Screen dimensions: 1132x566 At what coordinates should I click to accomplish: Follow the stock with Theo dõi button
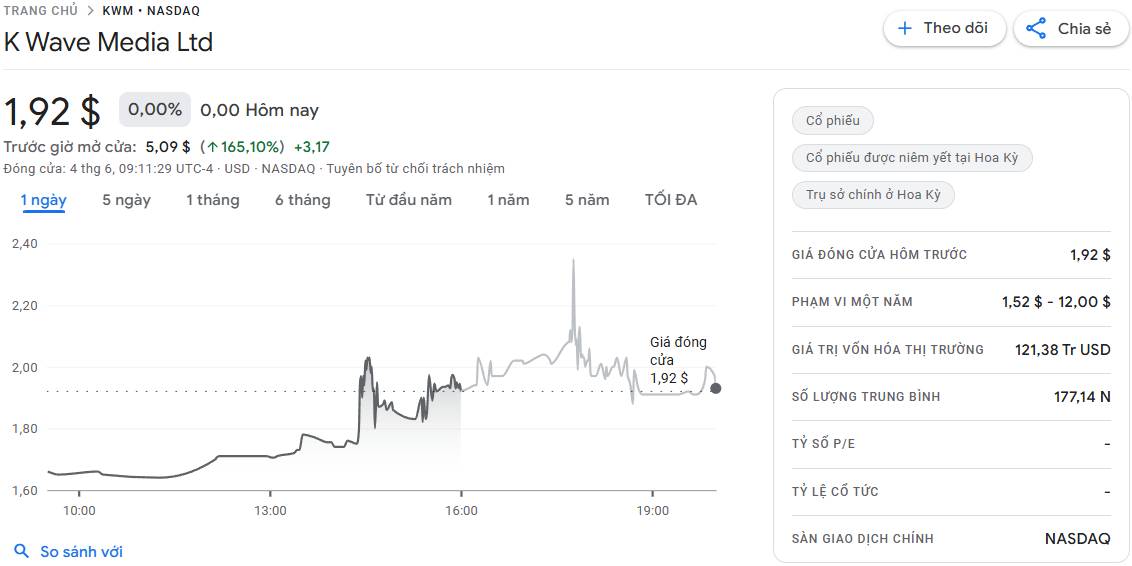[944, 29]
